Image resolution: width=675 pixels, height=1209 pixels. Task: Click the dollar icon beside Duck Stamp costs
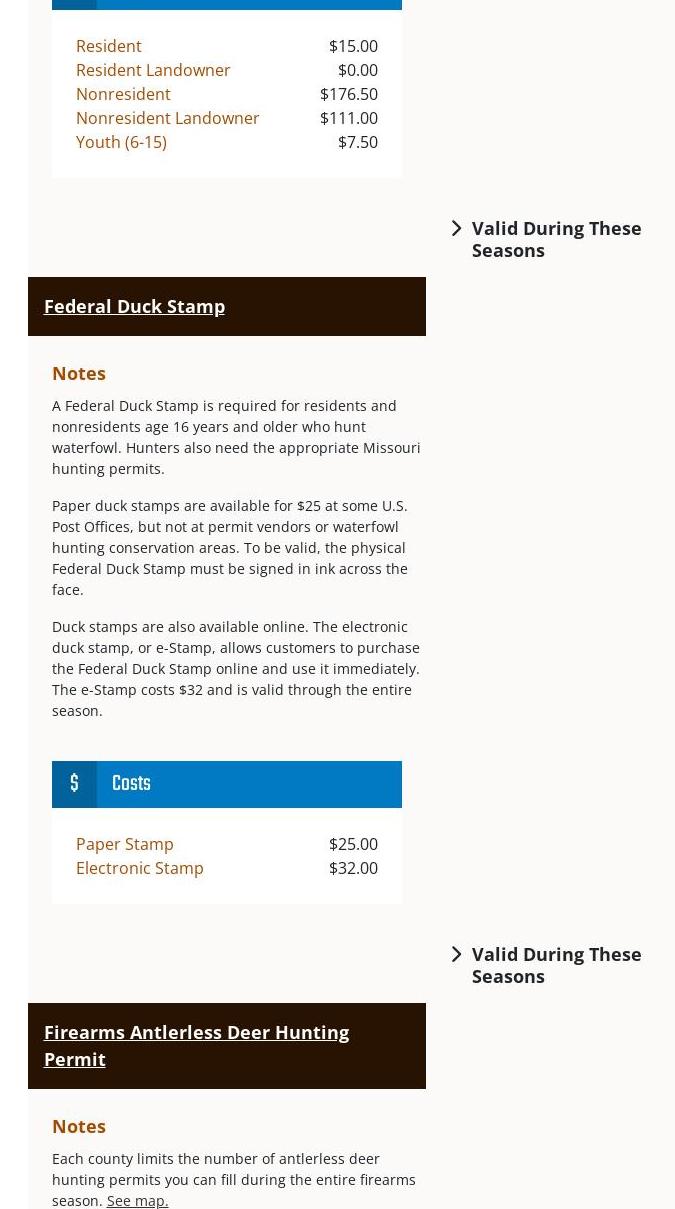(74, 784)
